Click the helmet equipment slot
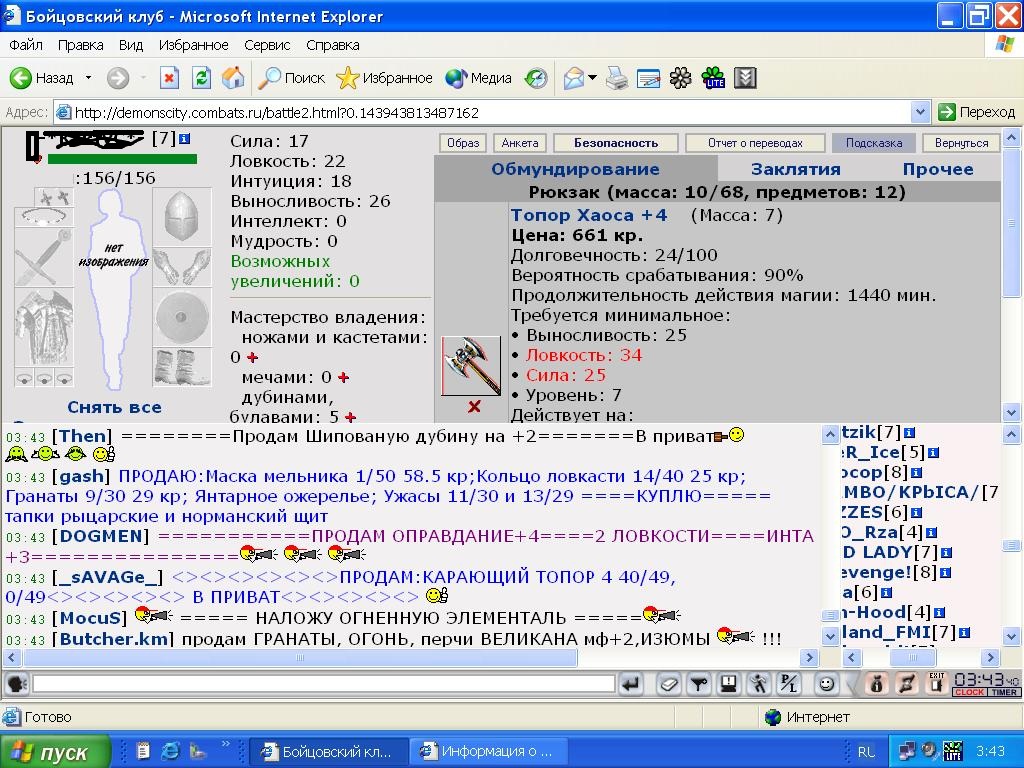 [182, 216]
